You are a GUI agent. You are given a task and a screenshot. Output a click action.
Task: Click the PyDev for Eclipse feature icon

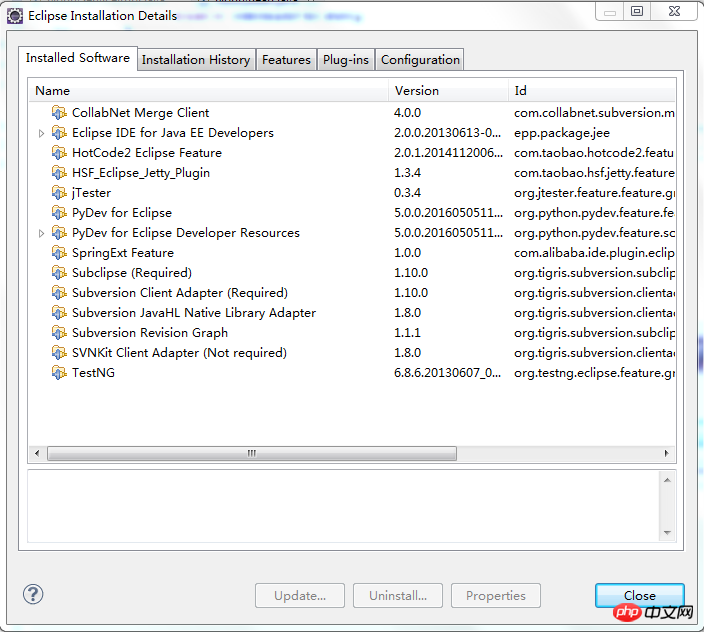pyautogui.click(x=59, y=213)
